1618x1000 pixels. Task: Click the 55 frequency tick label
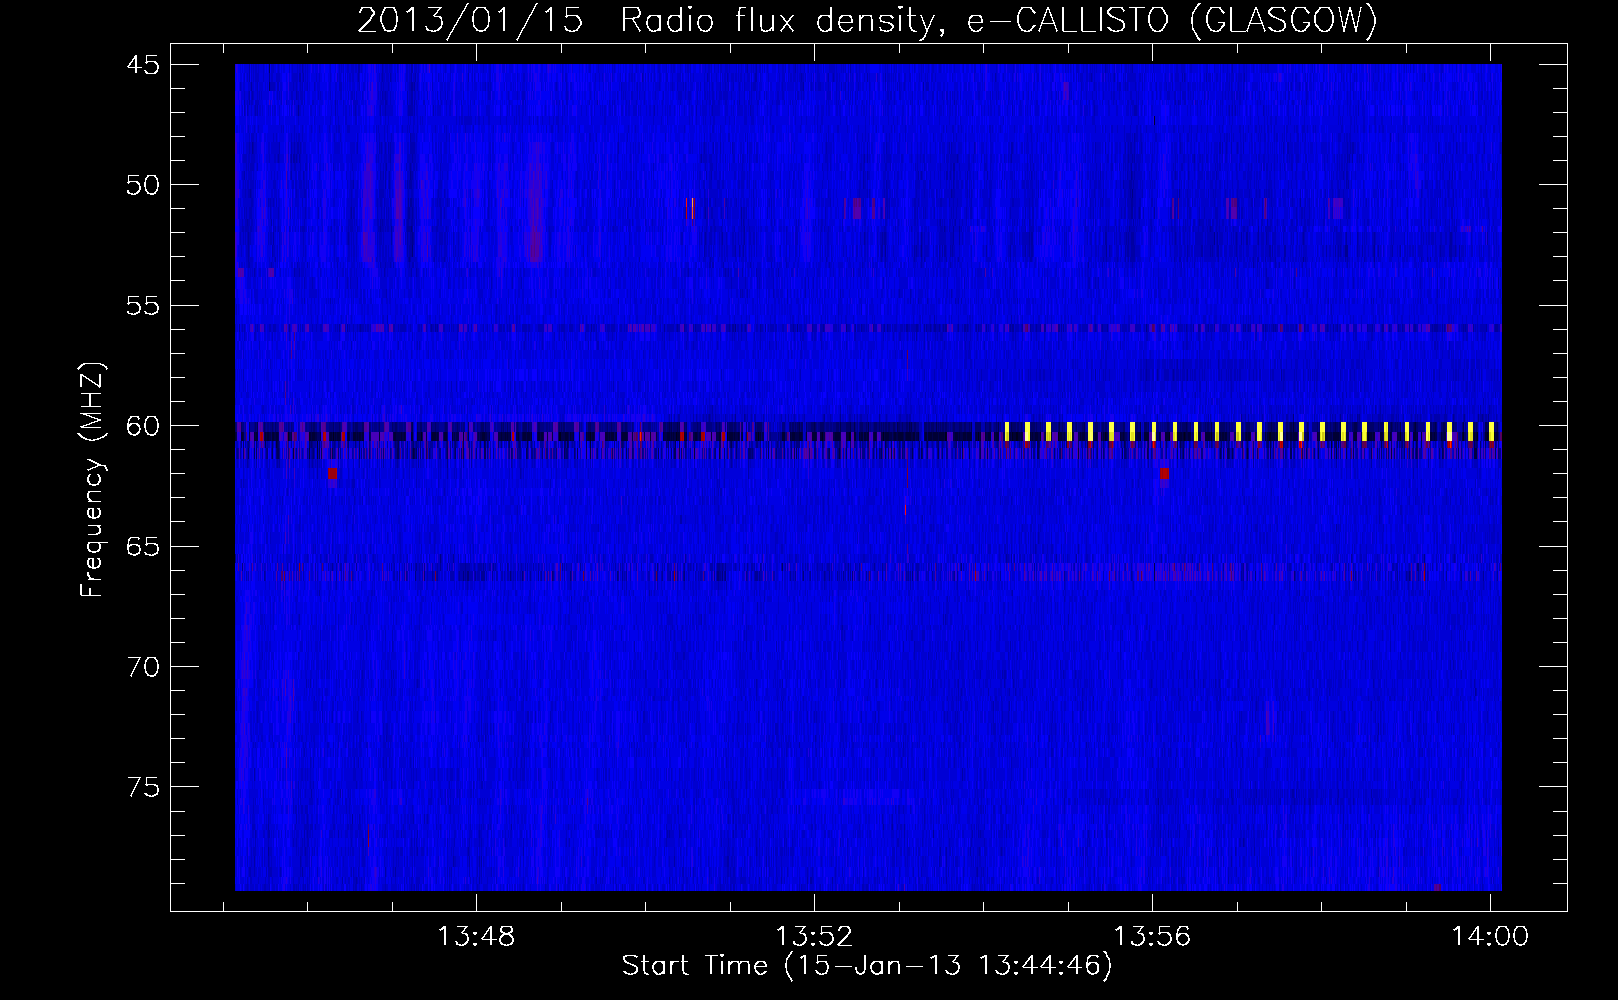pos(143,306)
